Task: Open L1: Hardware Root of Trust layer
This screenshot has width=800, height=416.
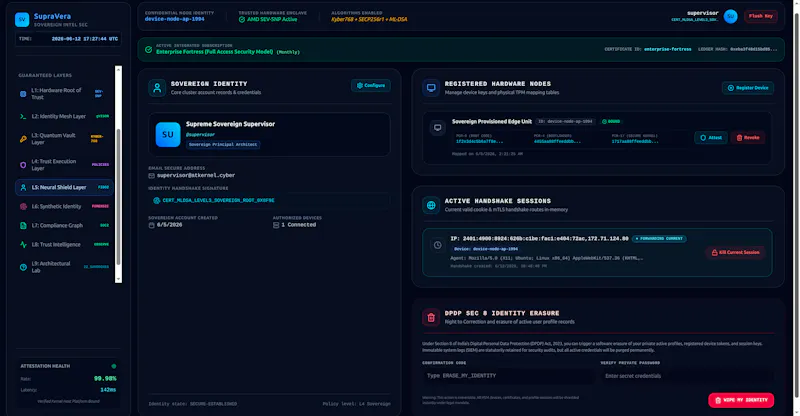Action: (x=64, y=93)
